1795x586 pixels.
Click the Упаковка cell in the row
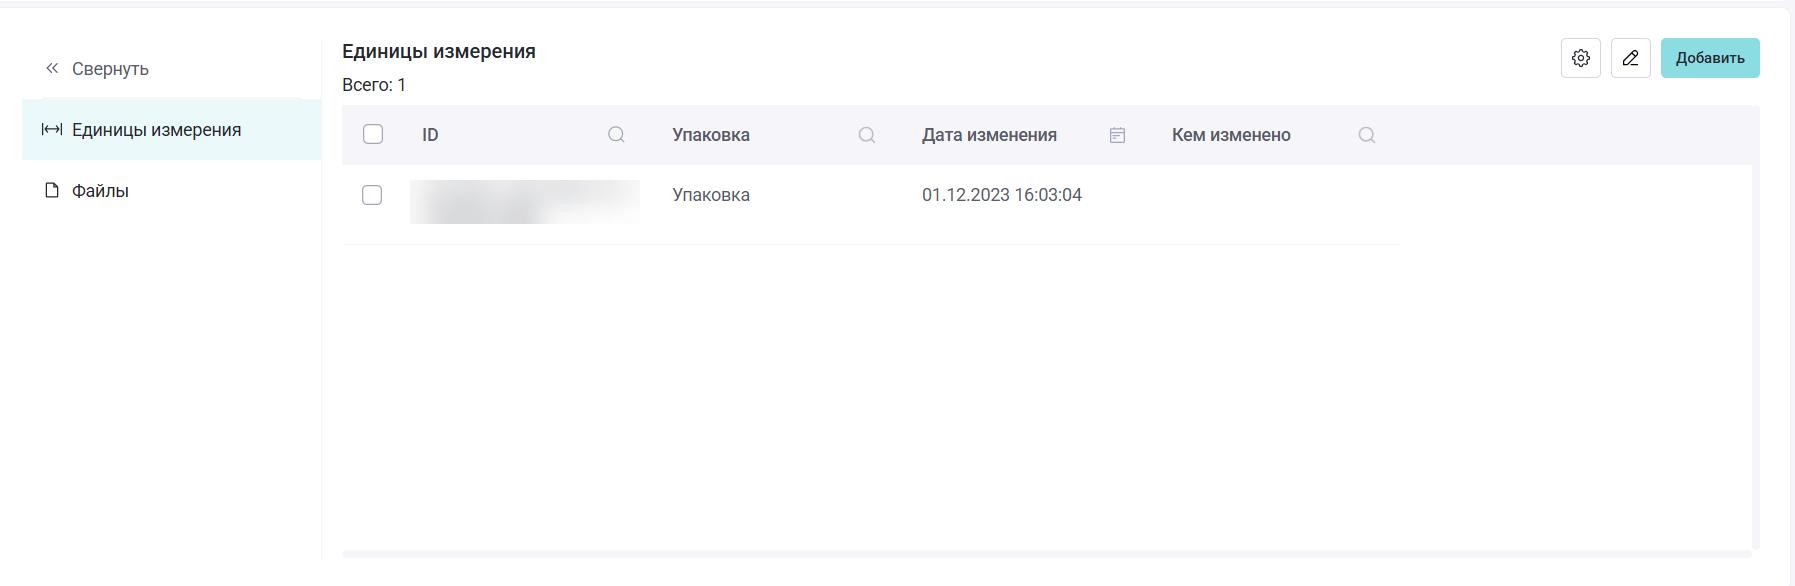[x=711, y=195]
